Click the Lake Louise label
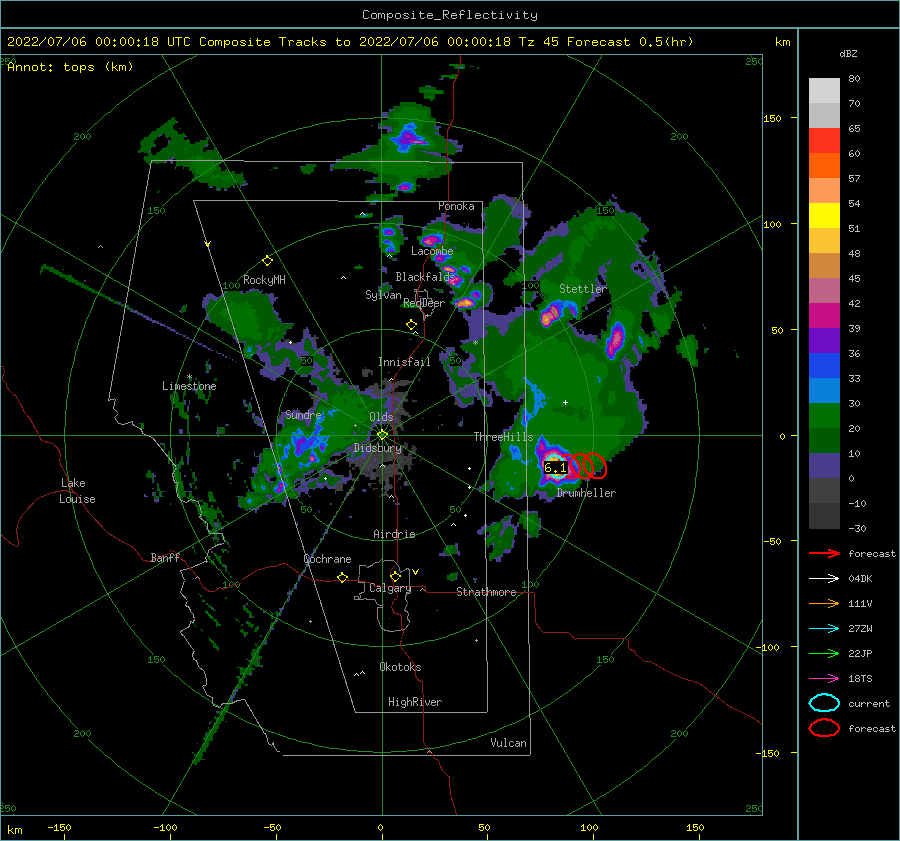This screenshot has height=841, width=900. pyautogui.click(x=77, y=491)
